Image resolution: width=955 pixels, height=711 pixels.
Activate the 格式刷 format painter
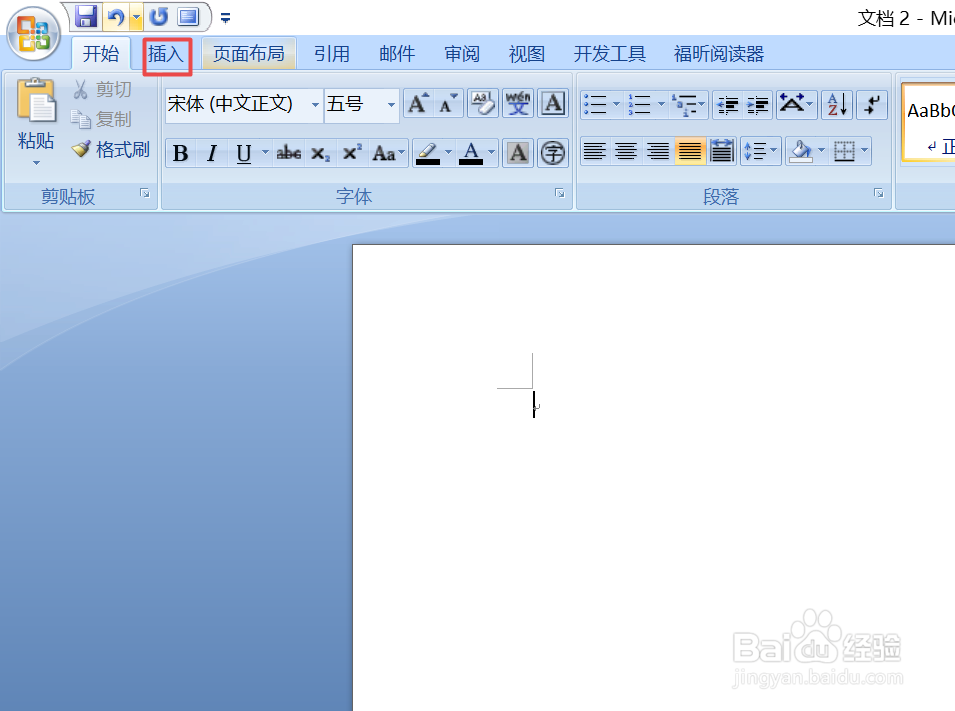111,149
